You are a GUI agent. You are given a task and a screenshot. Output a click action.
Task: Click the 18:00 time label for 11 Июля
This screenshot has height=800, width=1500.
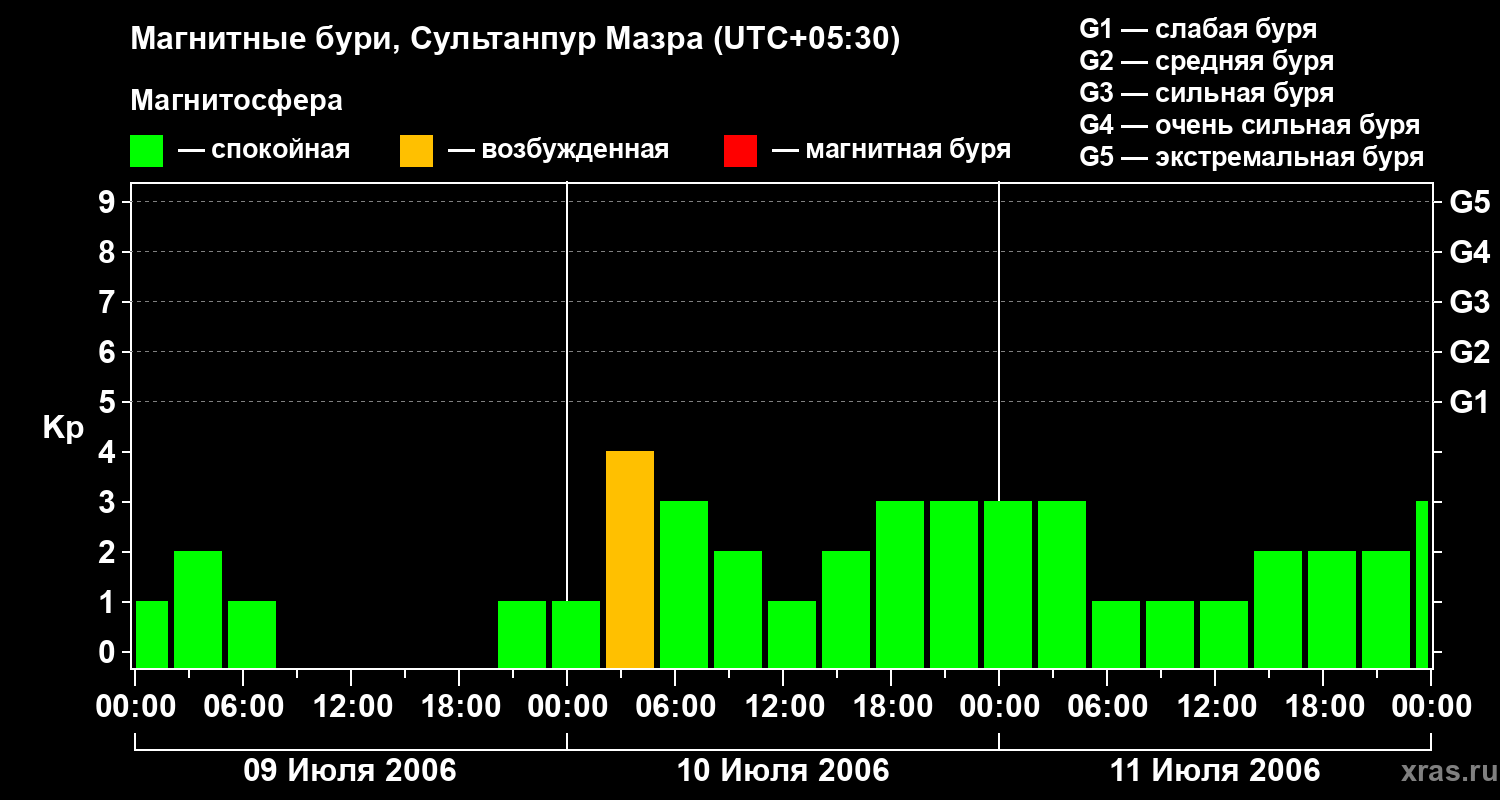pos(1323,707)
